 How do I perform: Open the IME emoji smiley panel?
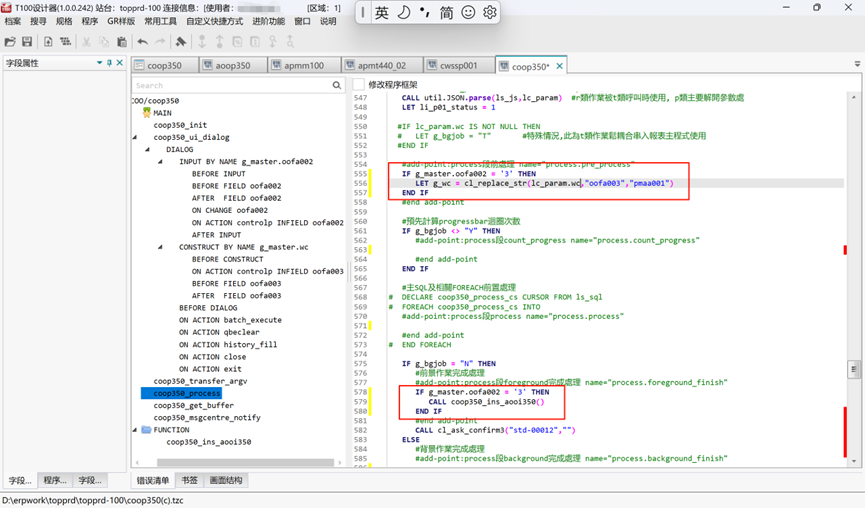click(468, 13)
